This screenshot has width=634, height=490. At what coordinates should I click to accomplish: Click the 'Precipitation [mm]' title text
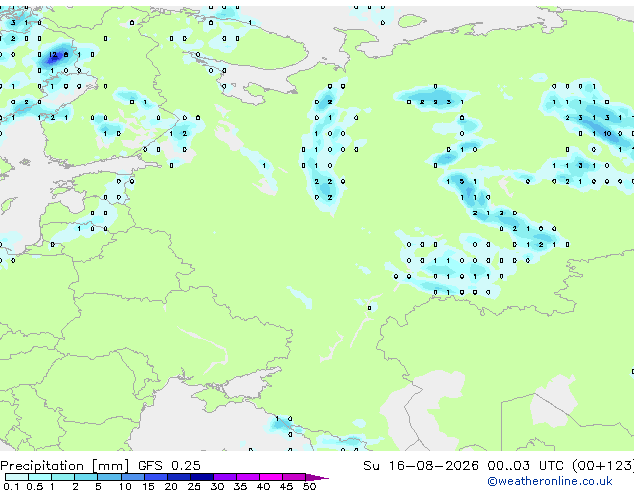[65, 466]
